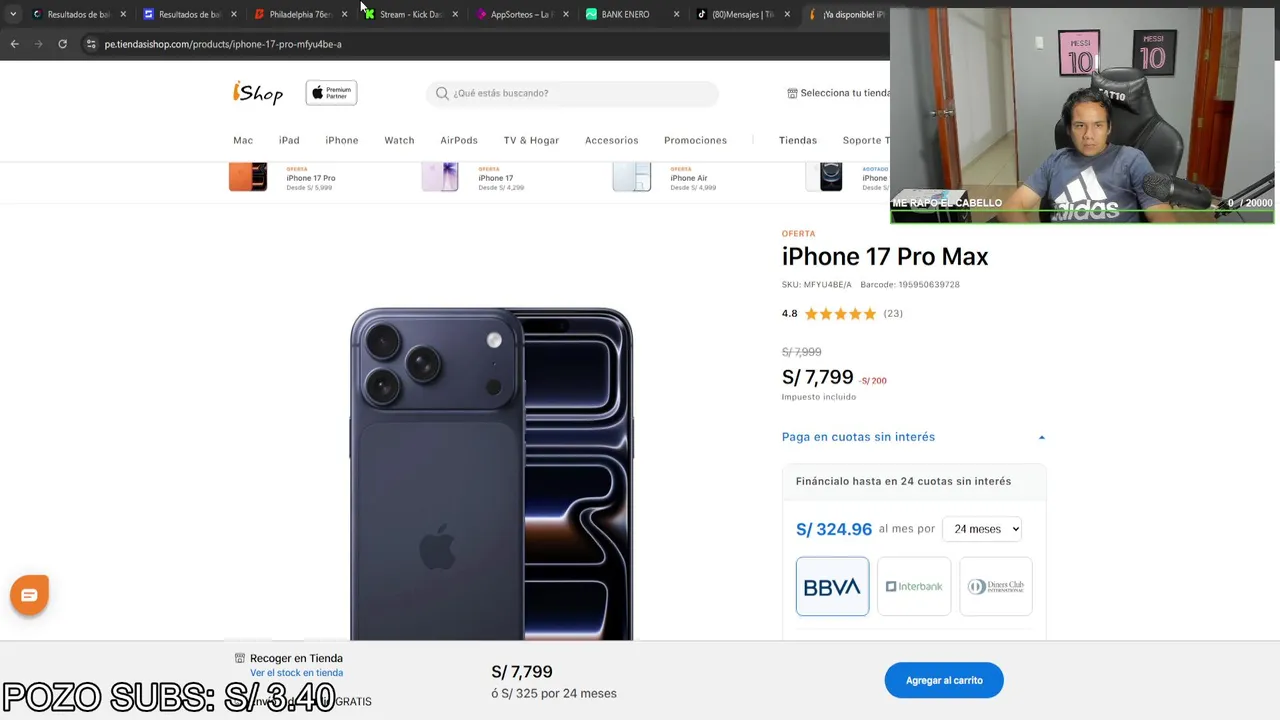Click the iShop logo
1280x720 pixels.
click(258, 93)
